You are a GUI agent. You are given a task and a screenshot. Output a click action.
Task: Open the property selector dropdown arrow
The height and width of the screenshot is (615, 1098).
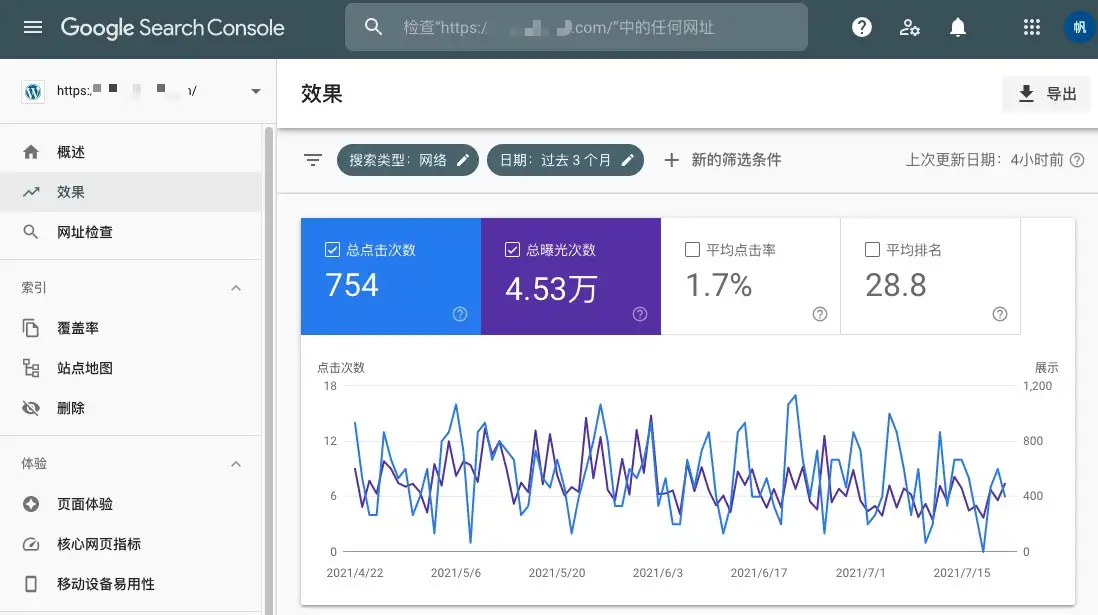click(x=256, y=91)
